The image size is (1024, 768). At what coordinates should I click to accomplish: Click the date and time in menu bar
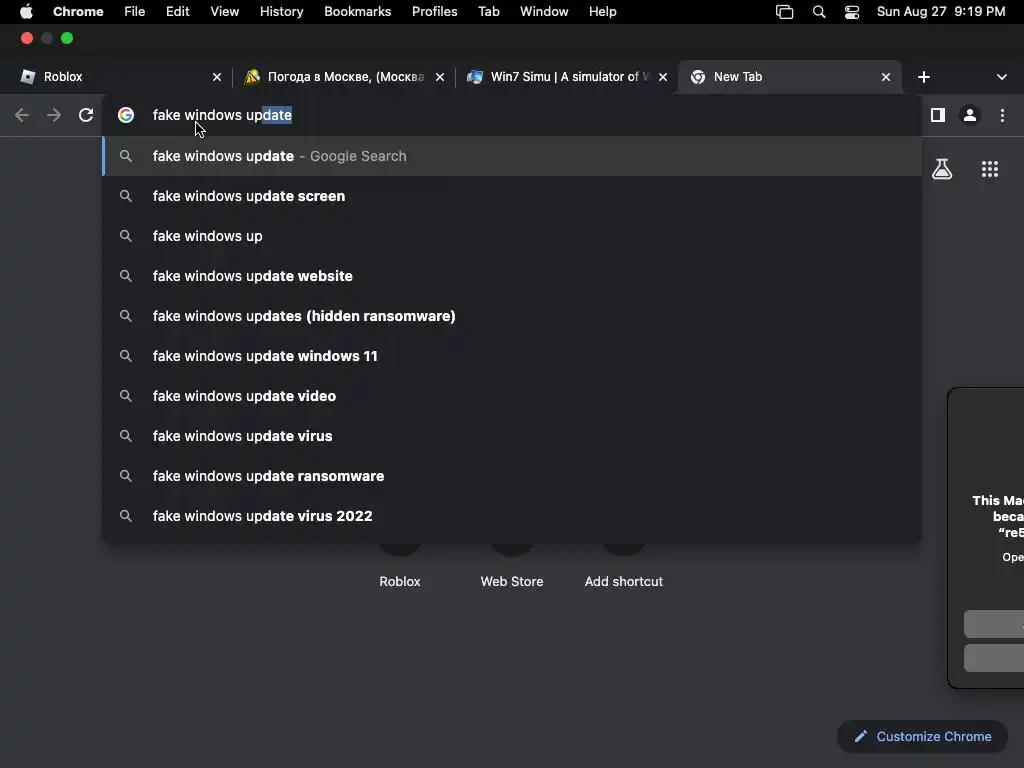(940, 12)
